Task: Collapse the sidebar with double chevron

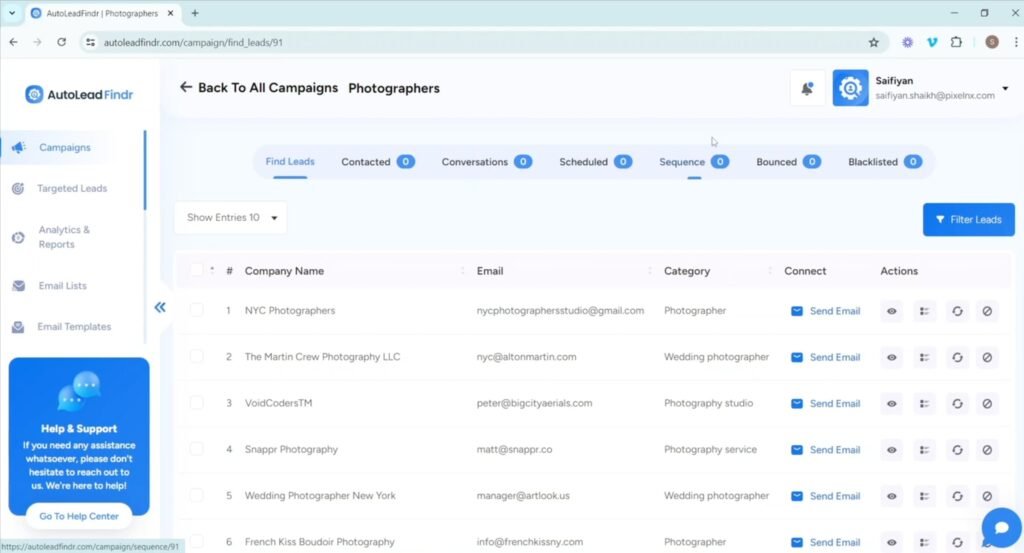Action: [x=160, y=307]
